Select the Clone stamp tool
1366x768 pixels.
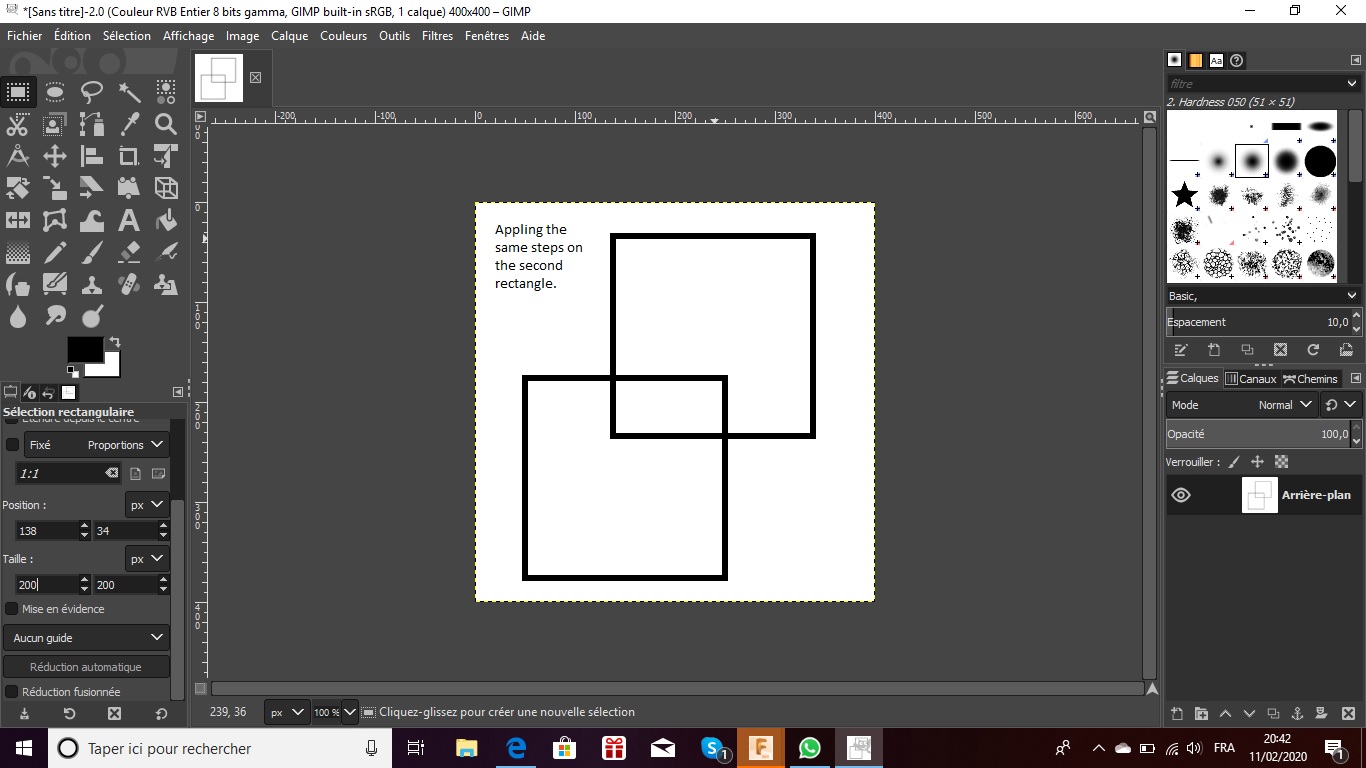point(92,284)
